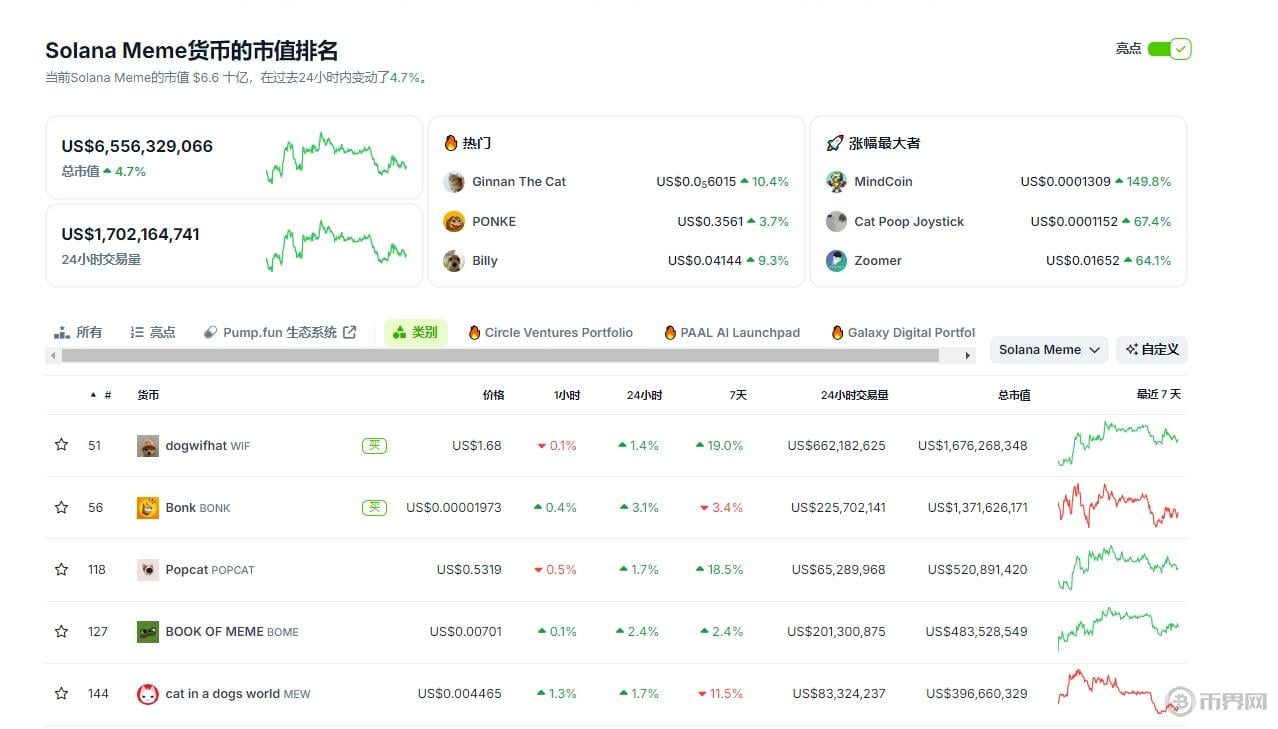Sort table by 1小时 column
The width and height of the screenshot is (1278, 729).
[567, 395]
